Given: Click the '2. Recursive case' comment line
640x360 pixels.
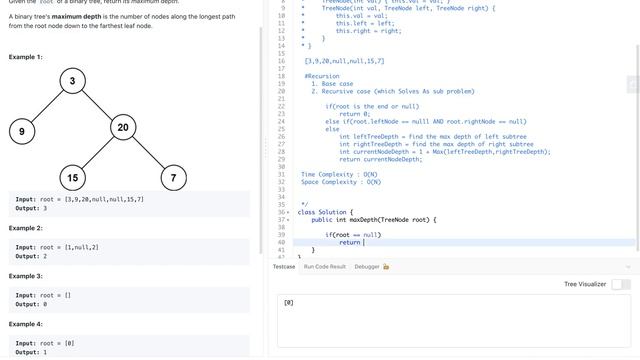Looking at the screenshot, I should [393, 91].
